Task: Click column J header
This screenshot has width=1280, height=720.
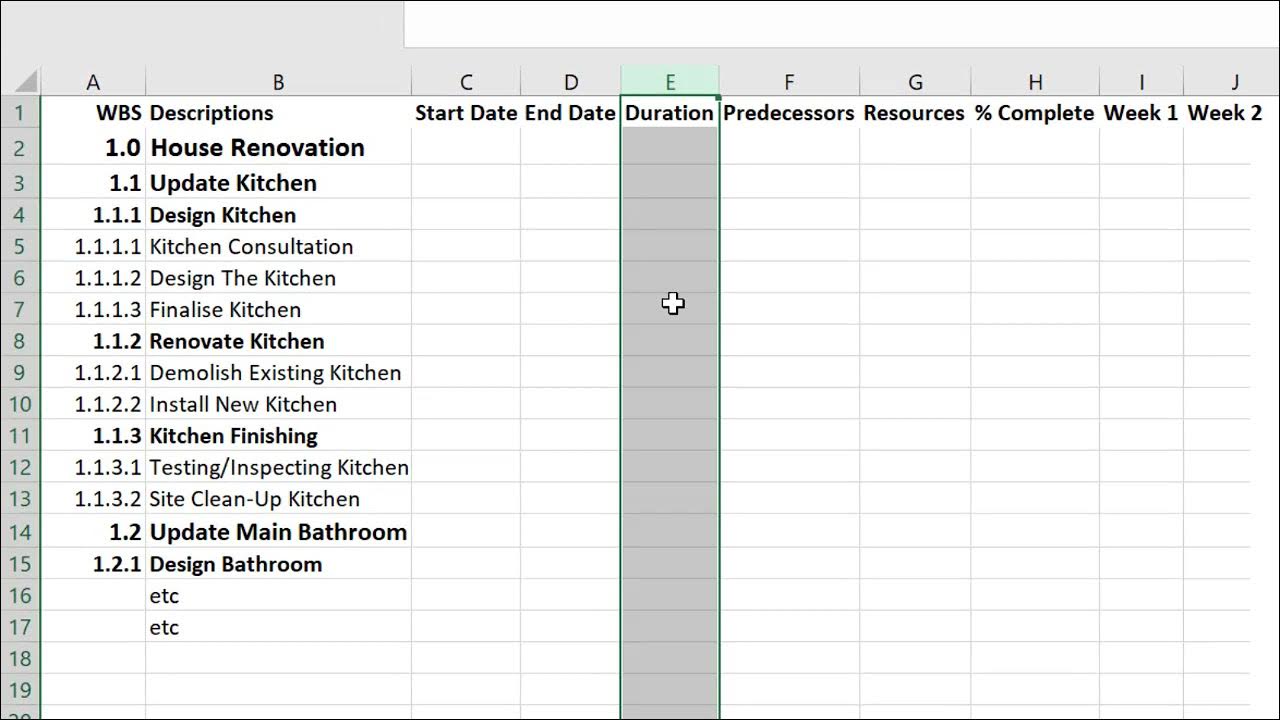Action: pos(1235,82)
